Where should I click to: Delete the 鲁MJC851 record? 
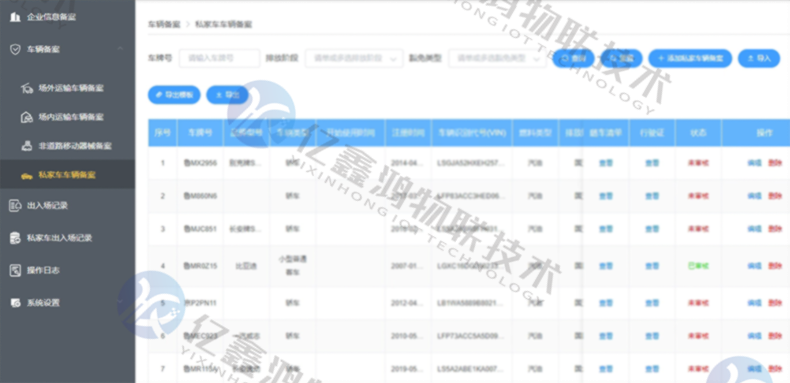pyautogui.click(x=775, y=229)
